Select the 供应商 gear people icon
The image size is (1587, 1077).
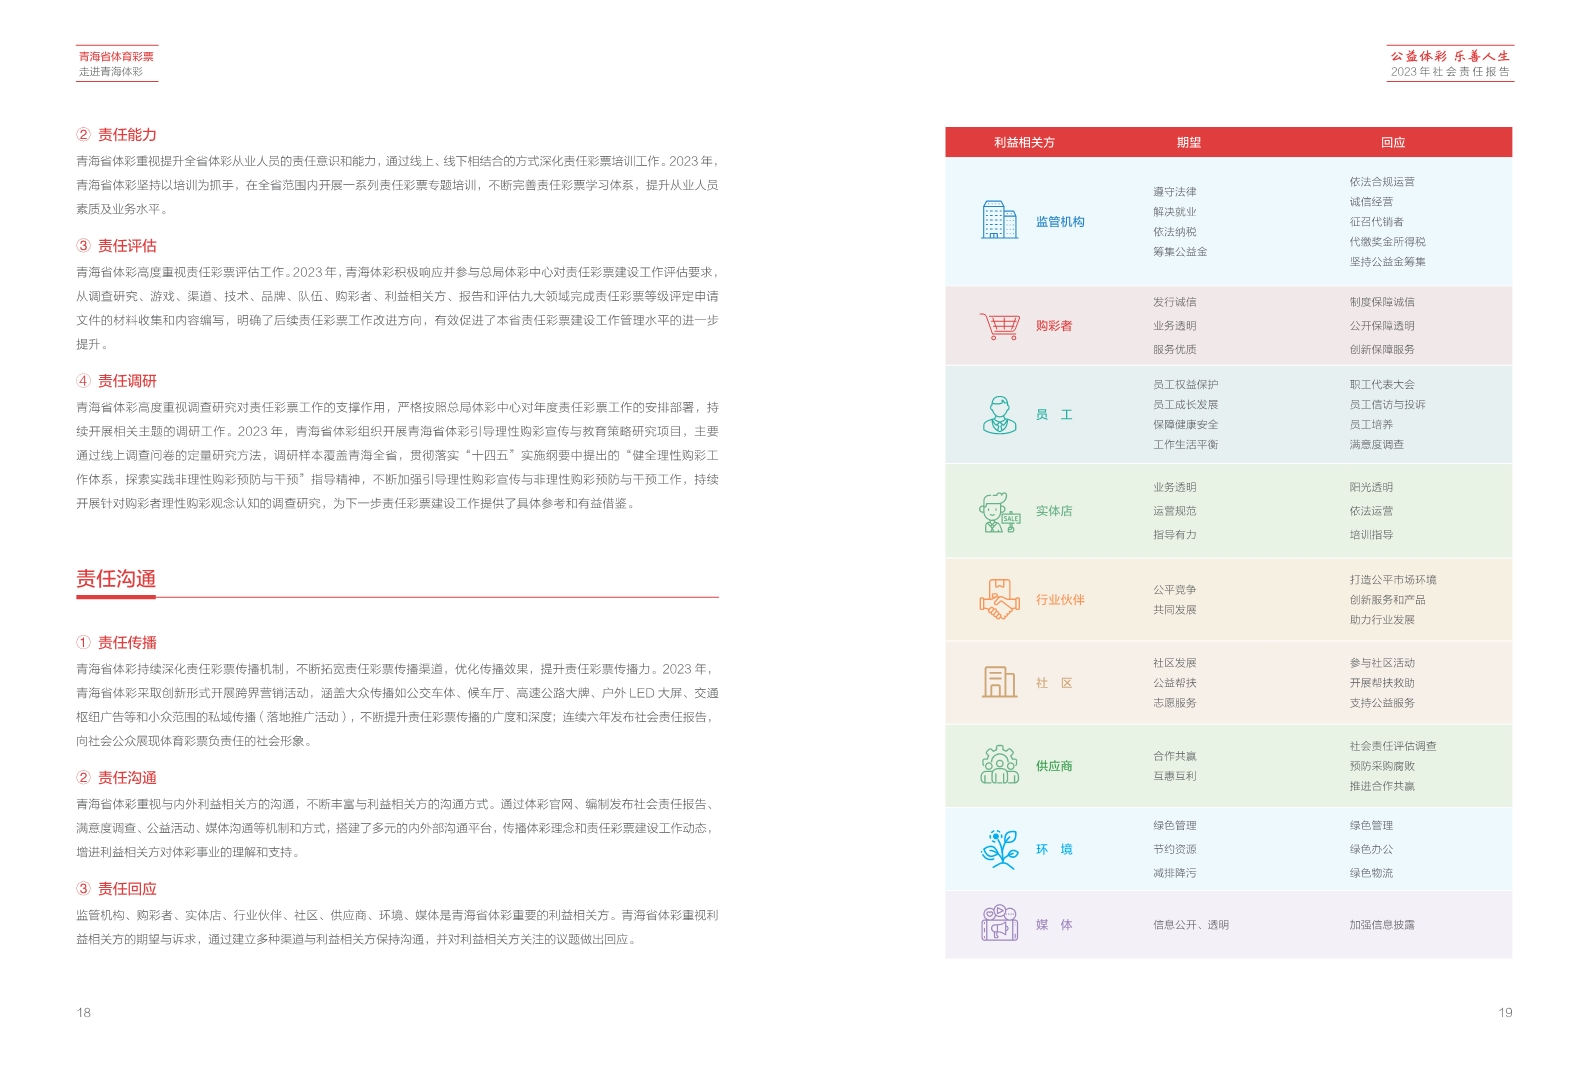pyautogui.click(x=999, y=766)
